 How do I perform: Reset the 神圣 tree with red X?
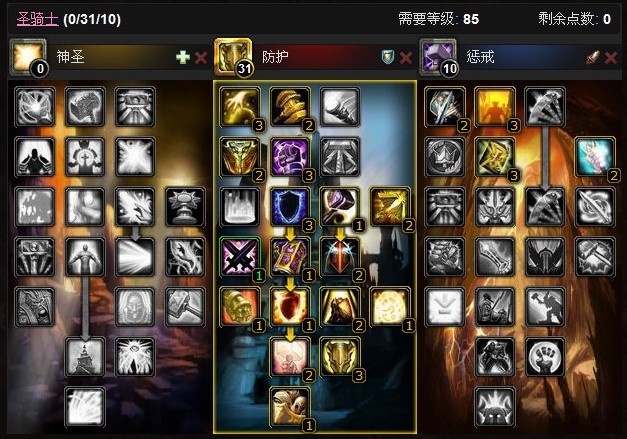(x=201, y=58)
